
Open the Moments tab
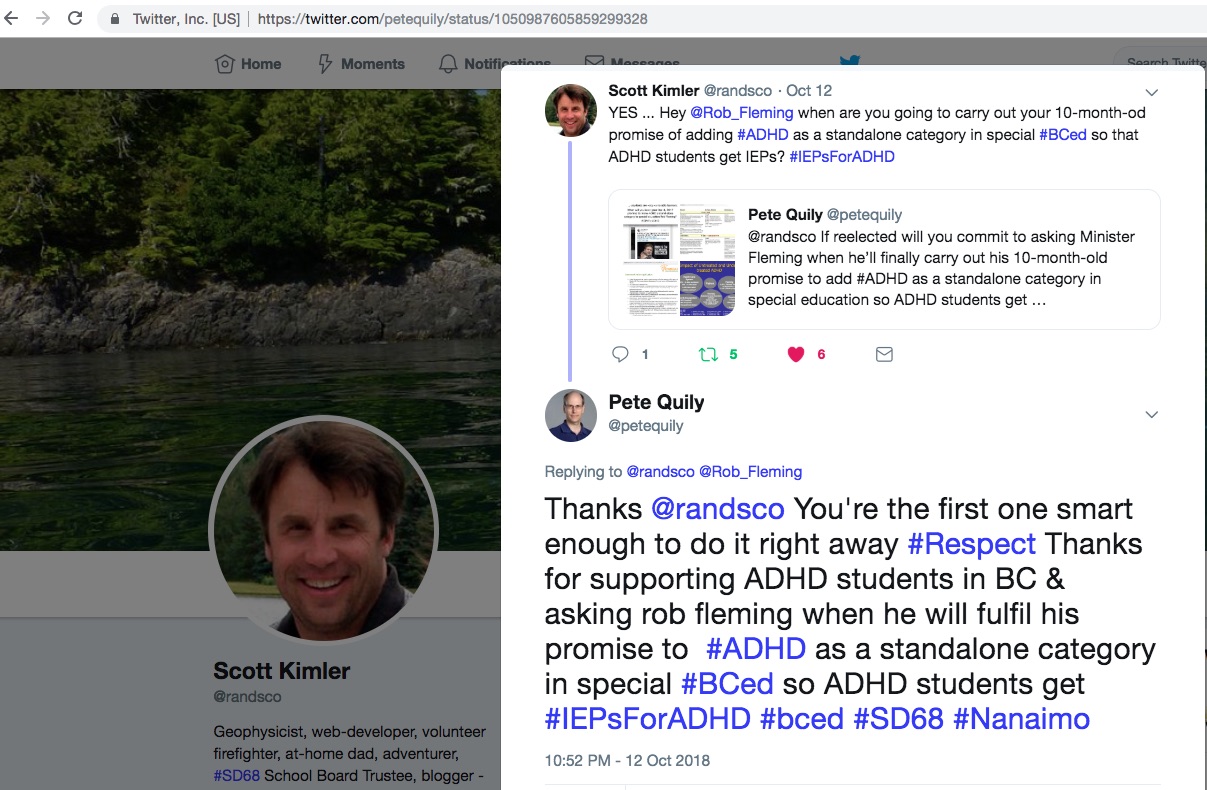(361, 64)
